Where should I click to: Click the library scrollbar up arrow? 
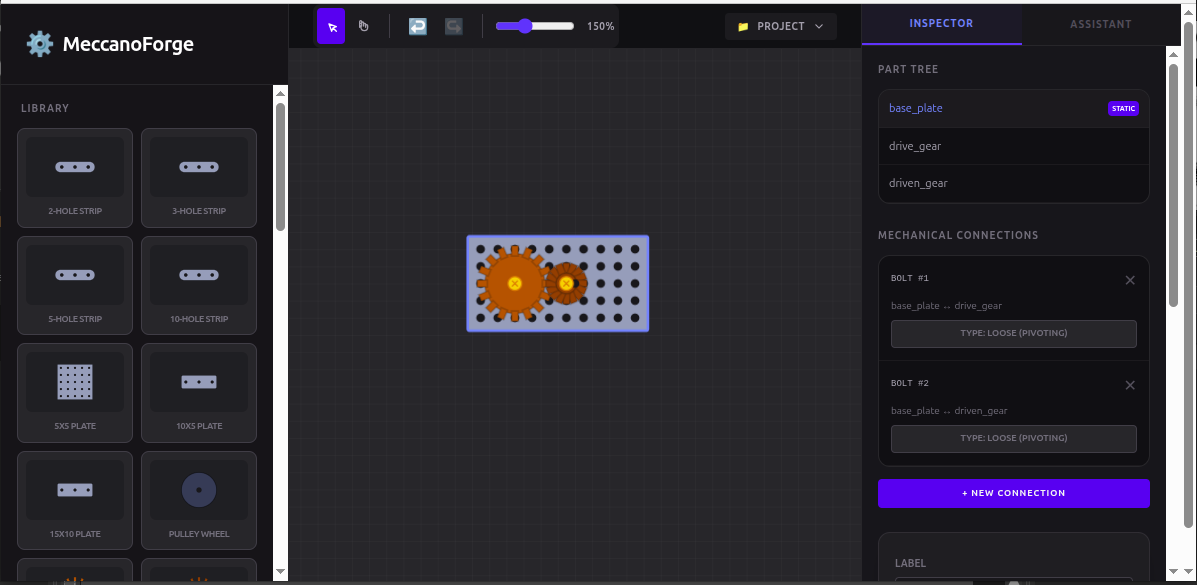click(x=280, y=93)
